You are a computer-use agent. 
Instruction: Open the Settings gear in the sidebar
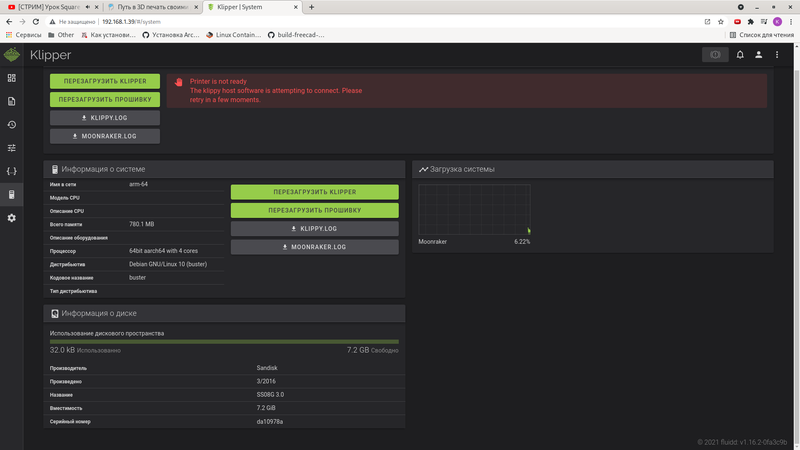click(12, 218)
